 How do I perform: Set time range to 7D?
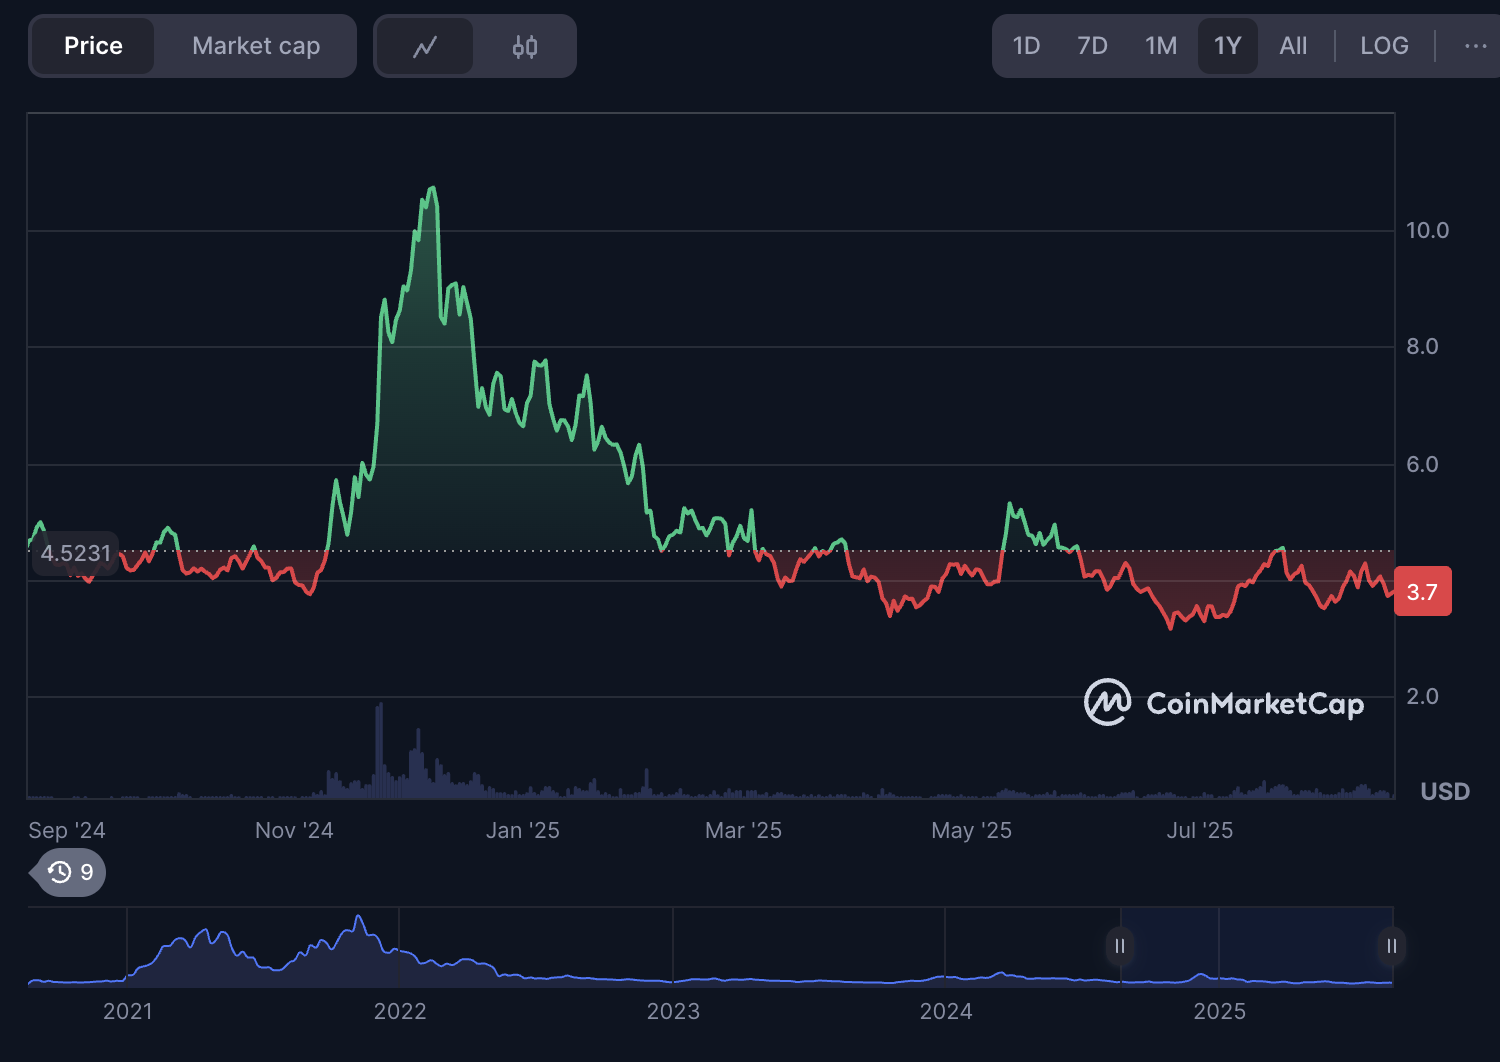click(x=1092, y=46)
